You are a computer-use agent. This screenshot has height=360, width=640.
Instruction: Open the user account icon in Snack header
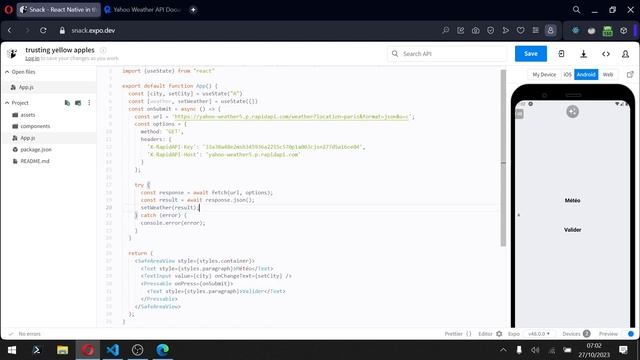(625, 53)
